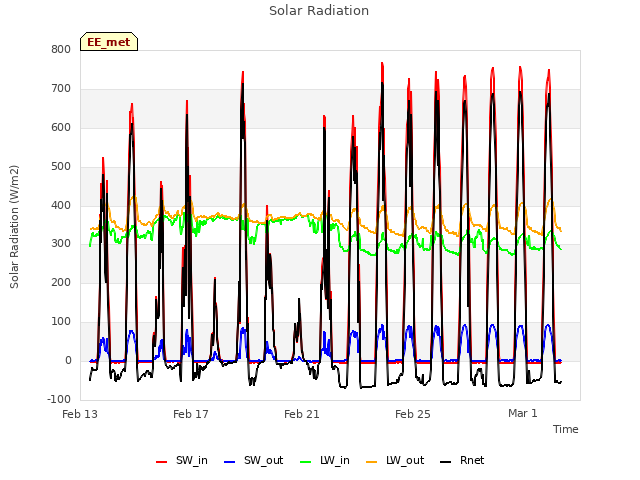Click the Mar 1 x-axis tick label
The image size is (640, 480).
tap(522, 413)
